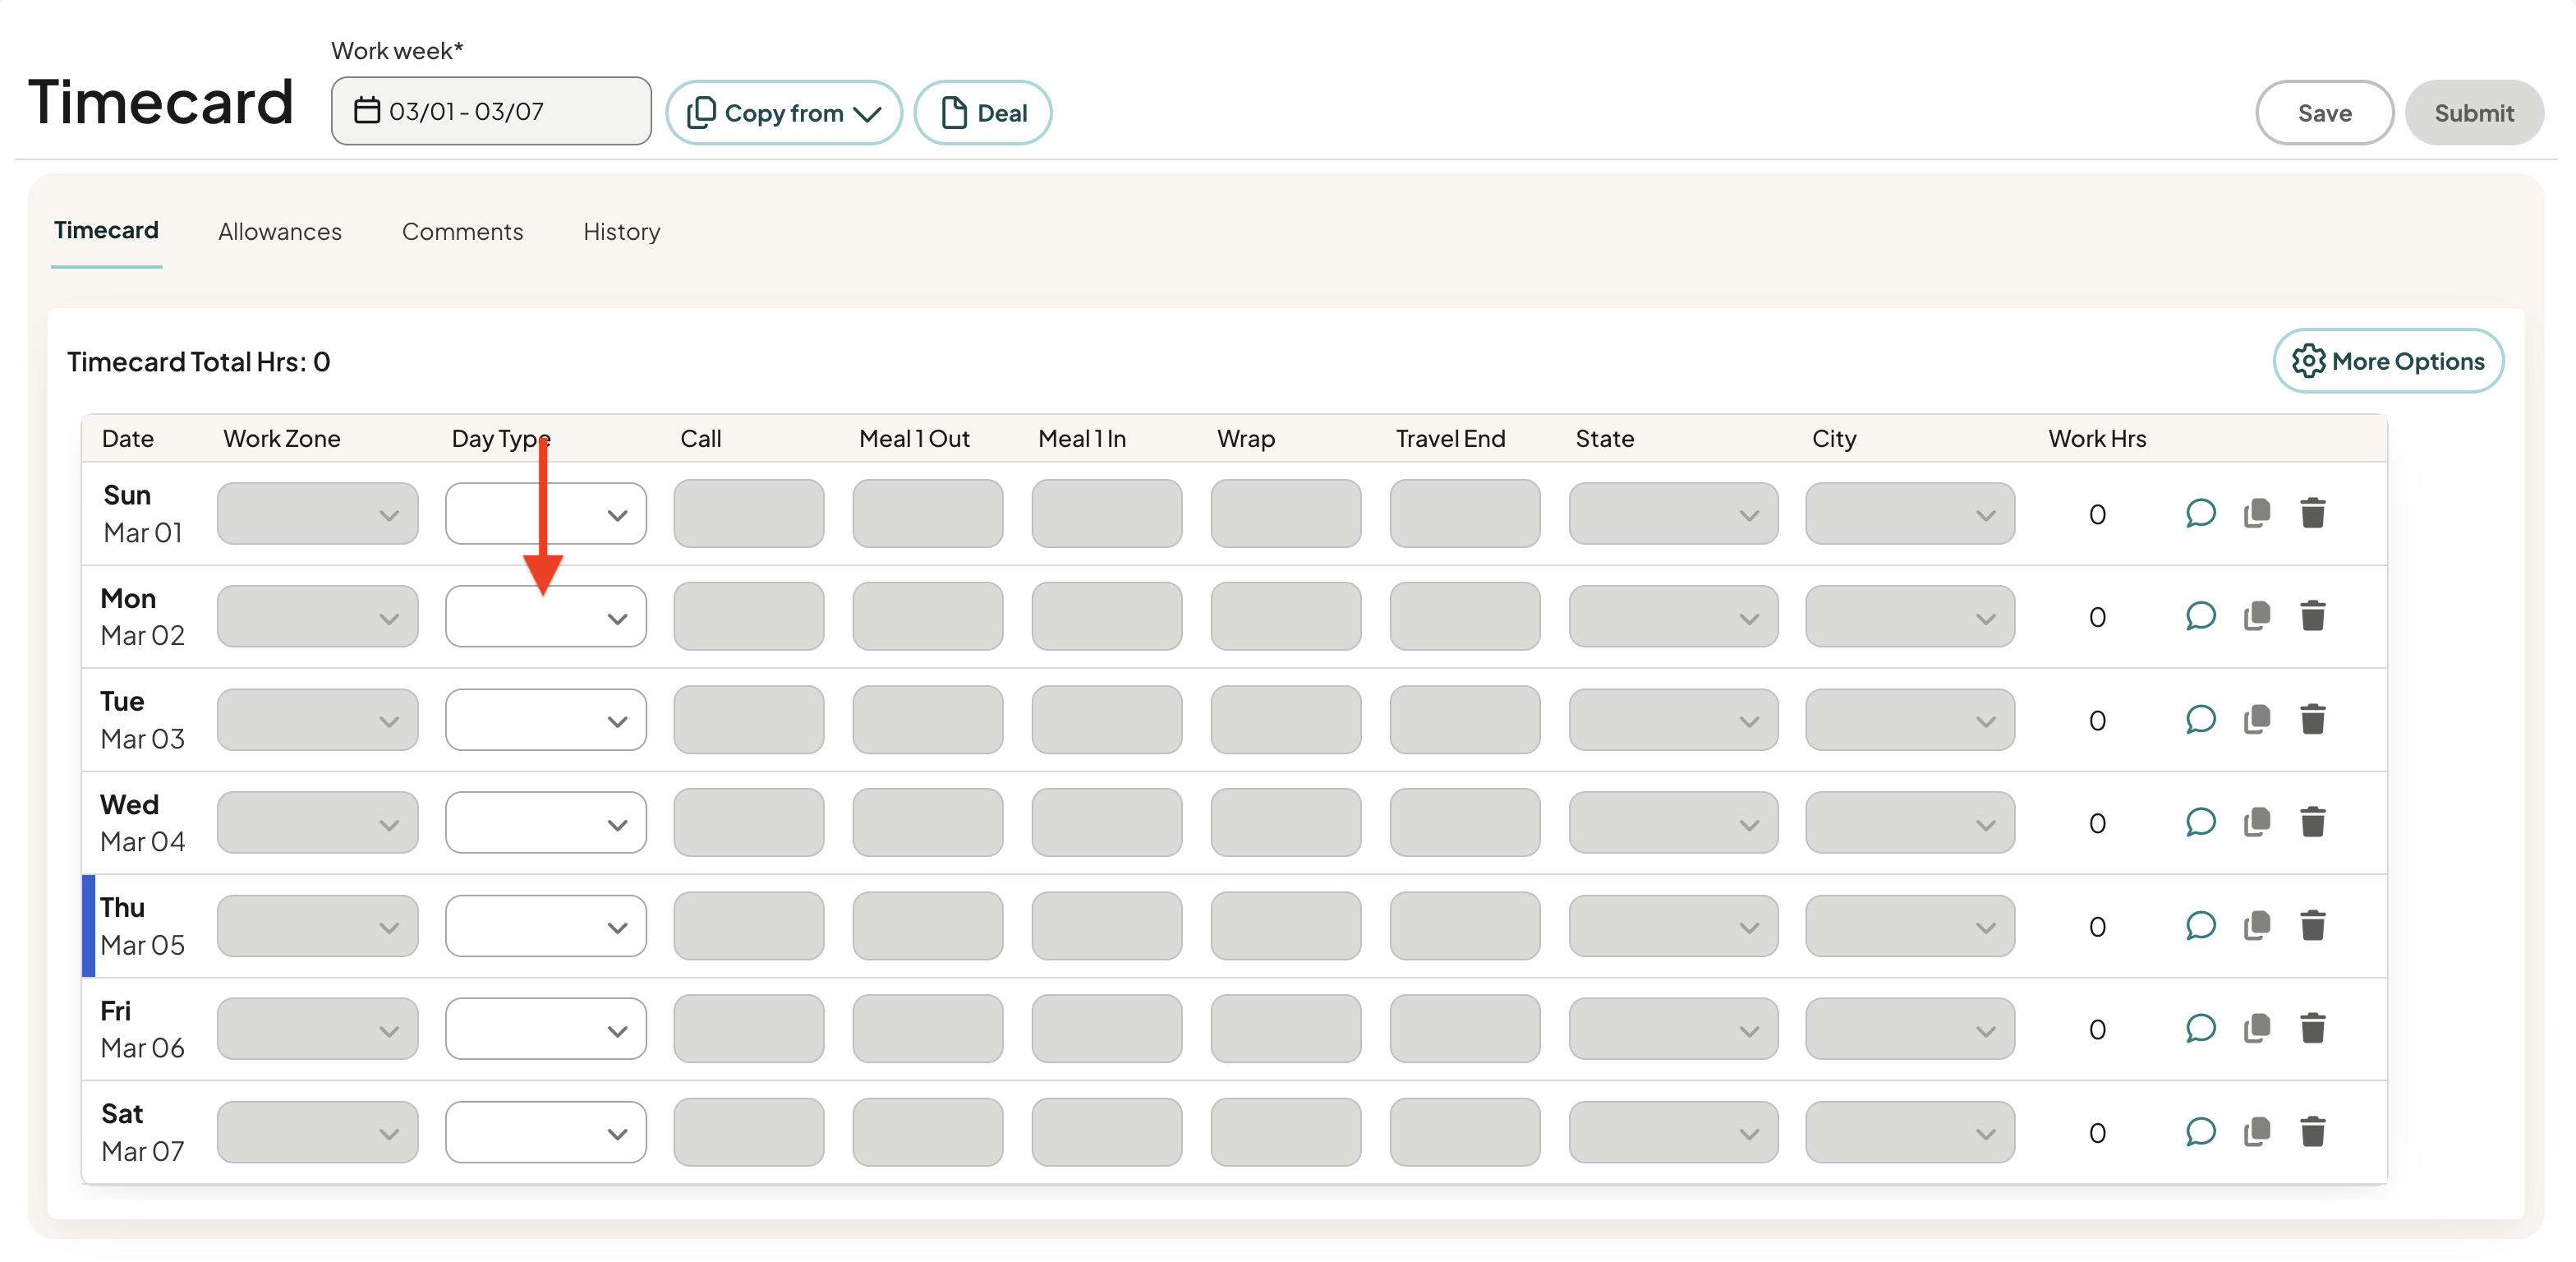The height and width of the screenshot is (1262, 2576).
Task: Expand the City dropdown for Sat Mar 07
Action: 1910,1133
